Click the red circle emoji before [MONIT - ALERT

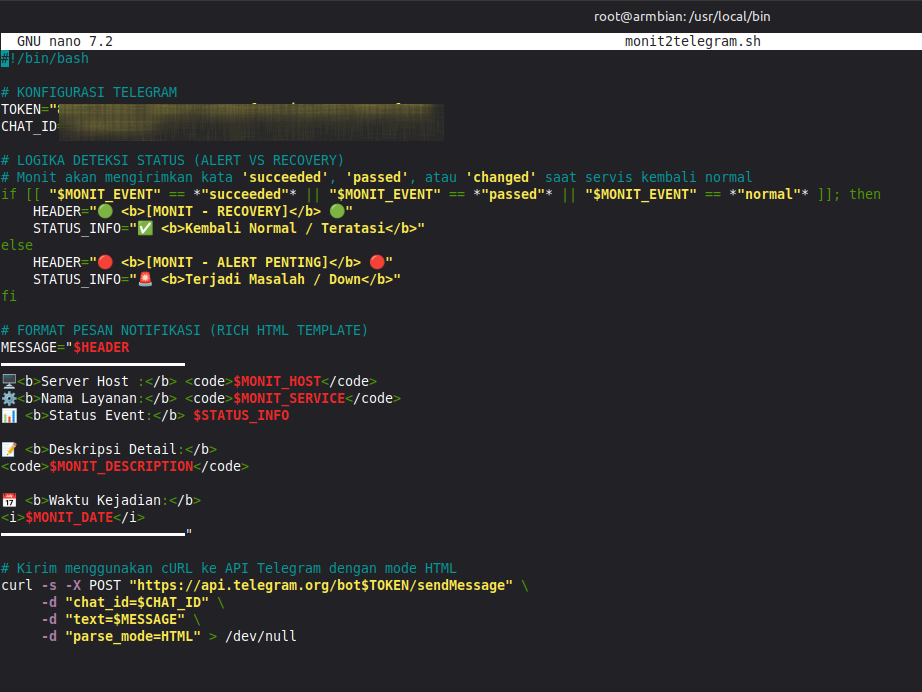pos(105,262)
